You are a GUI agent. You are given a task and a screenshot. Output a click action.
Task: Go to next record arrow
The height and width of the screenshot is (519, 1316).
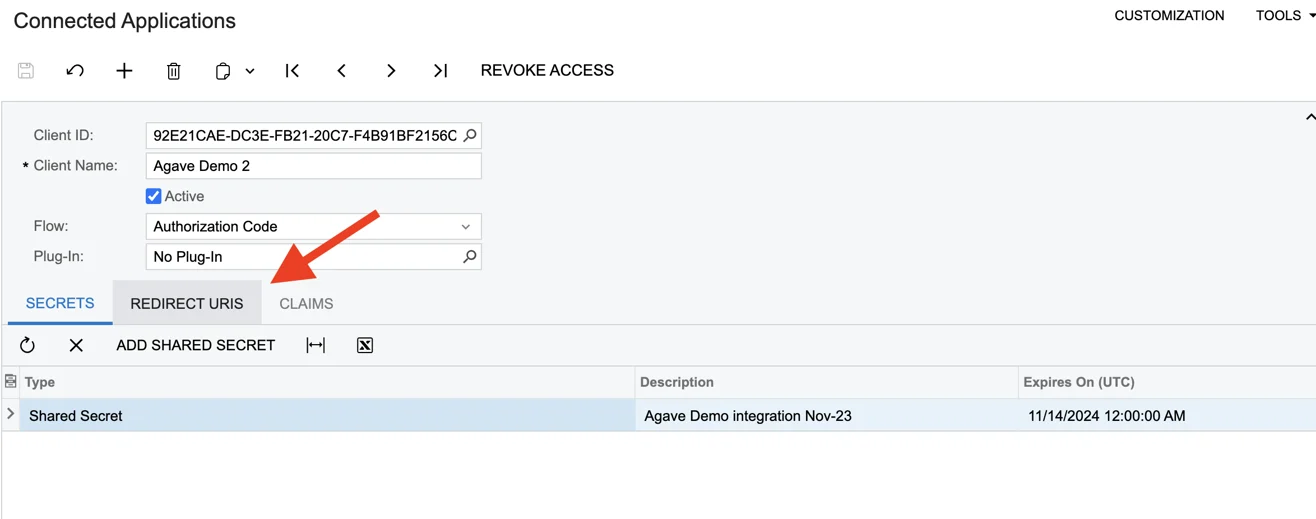pyautogui.click(x=391, y=70)
